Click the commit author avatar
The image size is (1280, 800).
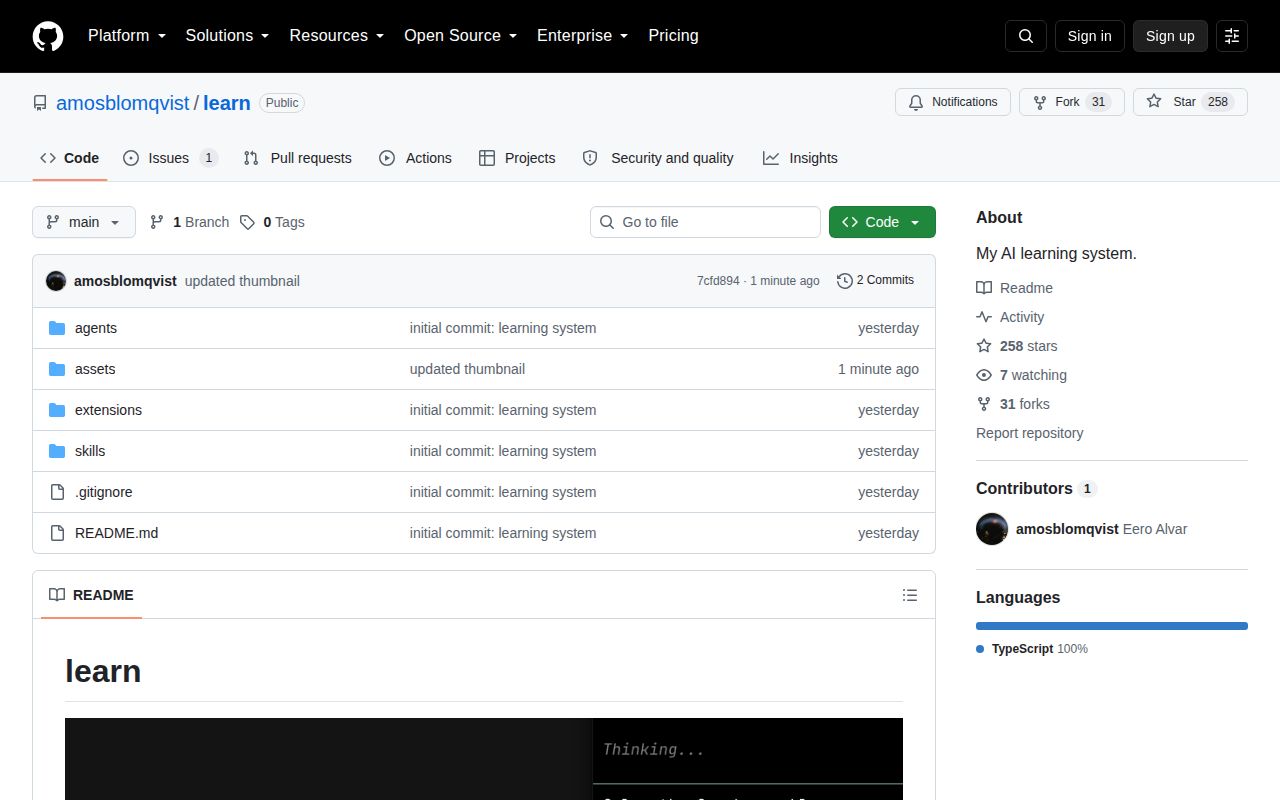pos(56,281)
